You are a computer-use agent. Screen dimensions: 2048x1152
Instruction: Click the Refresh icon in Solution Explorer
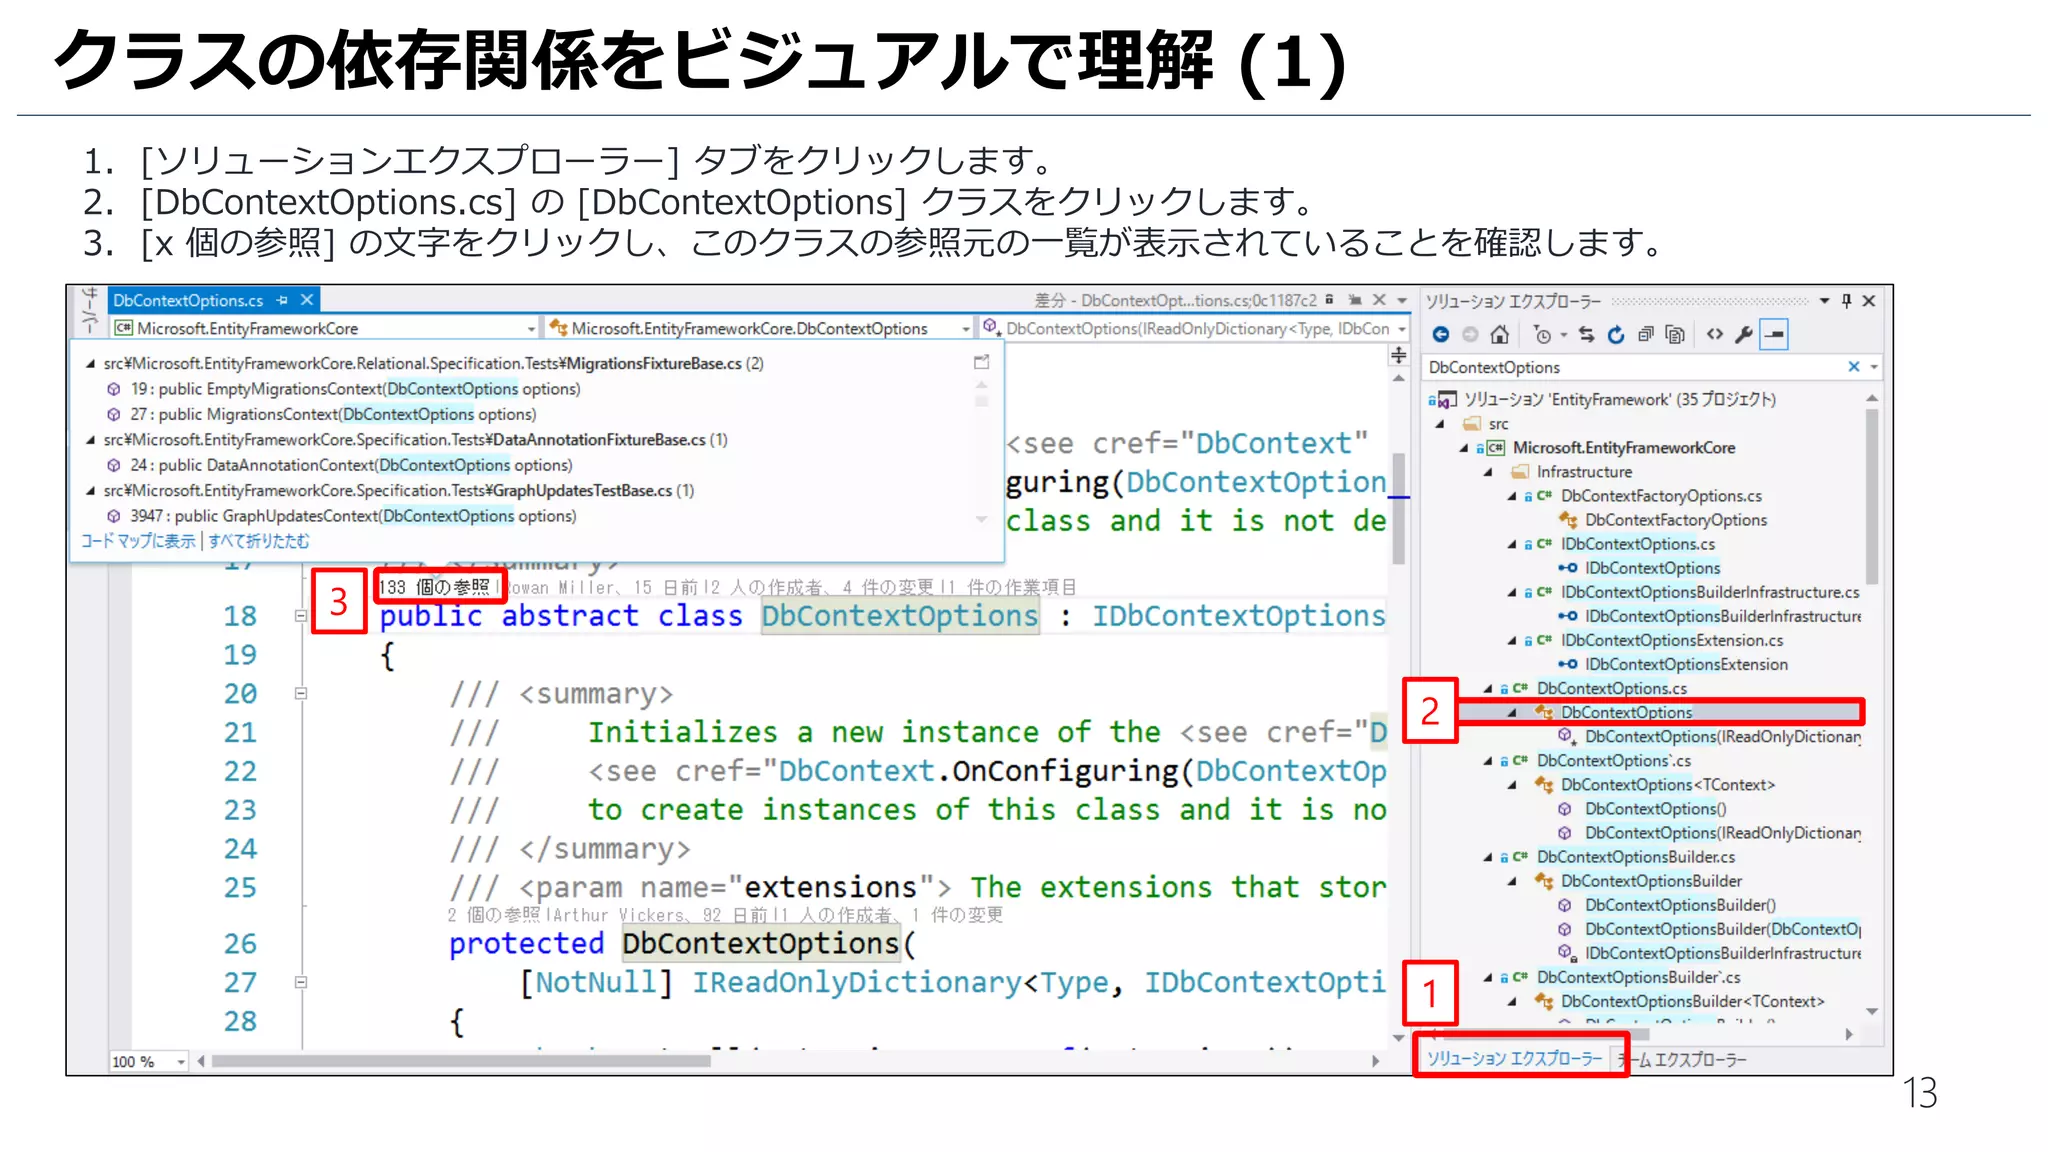(x=1616, y=335)
